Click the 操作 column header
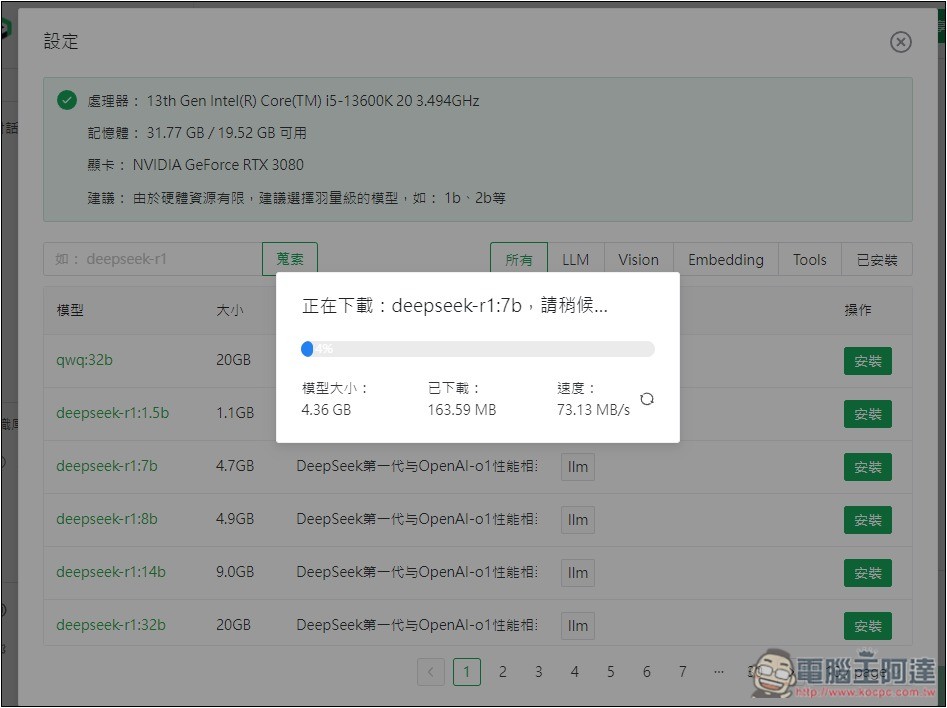 858,310
